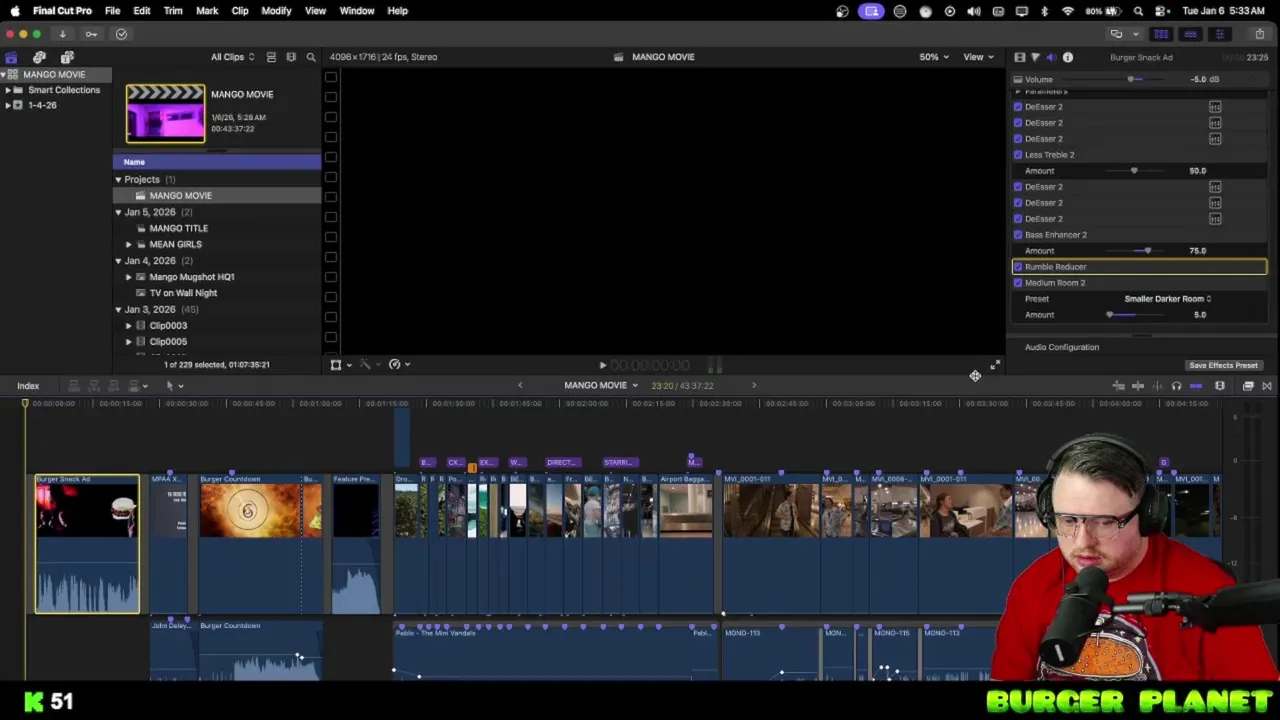1280x720 pixels.
Task: Open the All Clips filter dropdown
Action: pos(232,57)
